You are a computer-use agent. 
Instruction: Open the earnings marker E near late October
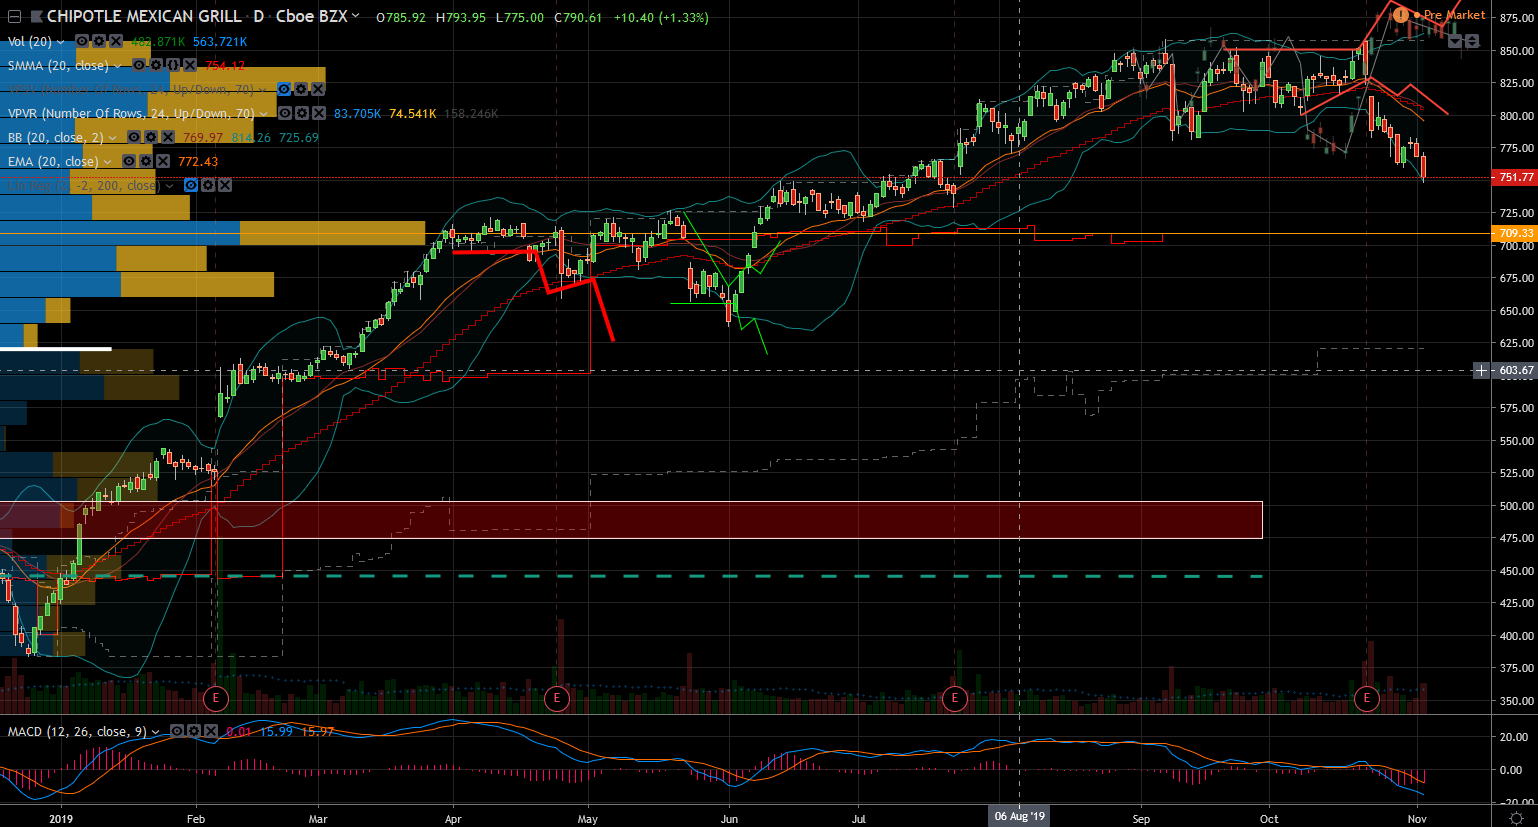point(1366,698)
